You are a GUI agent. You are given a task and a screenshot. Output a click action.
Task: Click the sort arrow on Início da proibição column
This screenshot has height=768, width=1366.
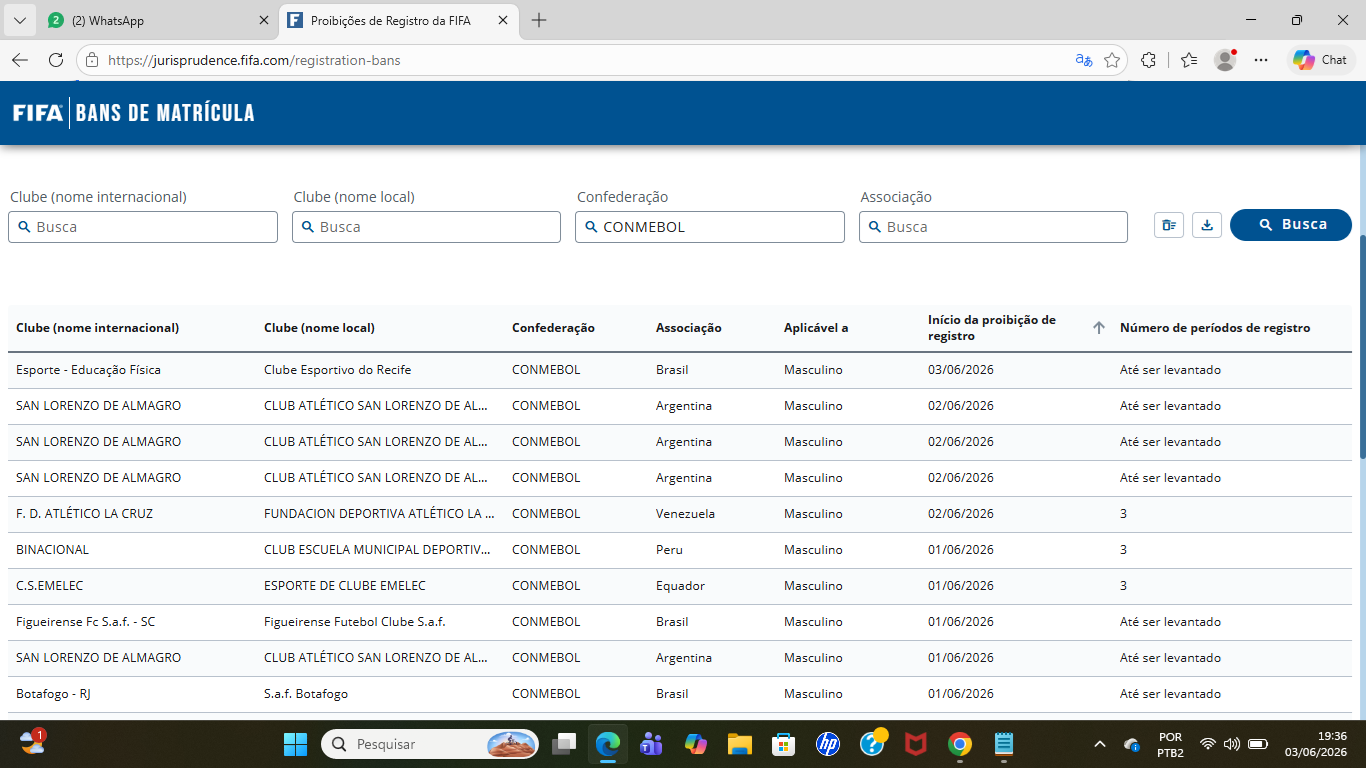(1098, 328)
